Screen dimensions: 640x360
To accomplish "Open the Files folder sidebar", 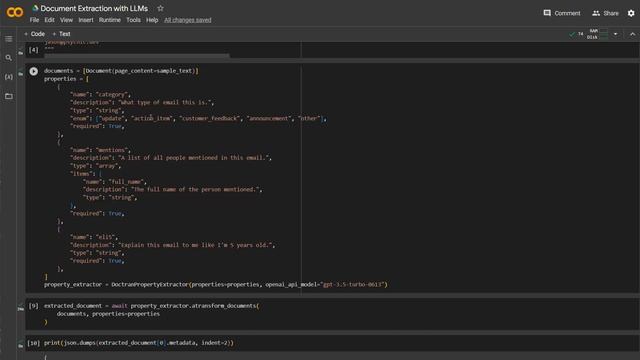I will [x=9, y=96].
